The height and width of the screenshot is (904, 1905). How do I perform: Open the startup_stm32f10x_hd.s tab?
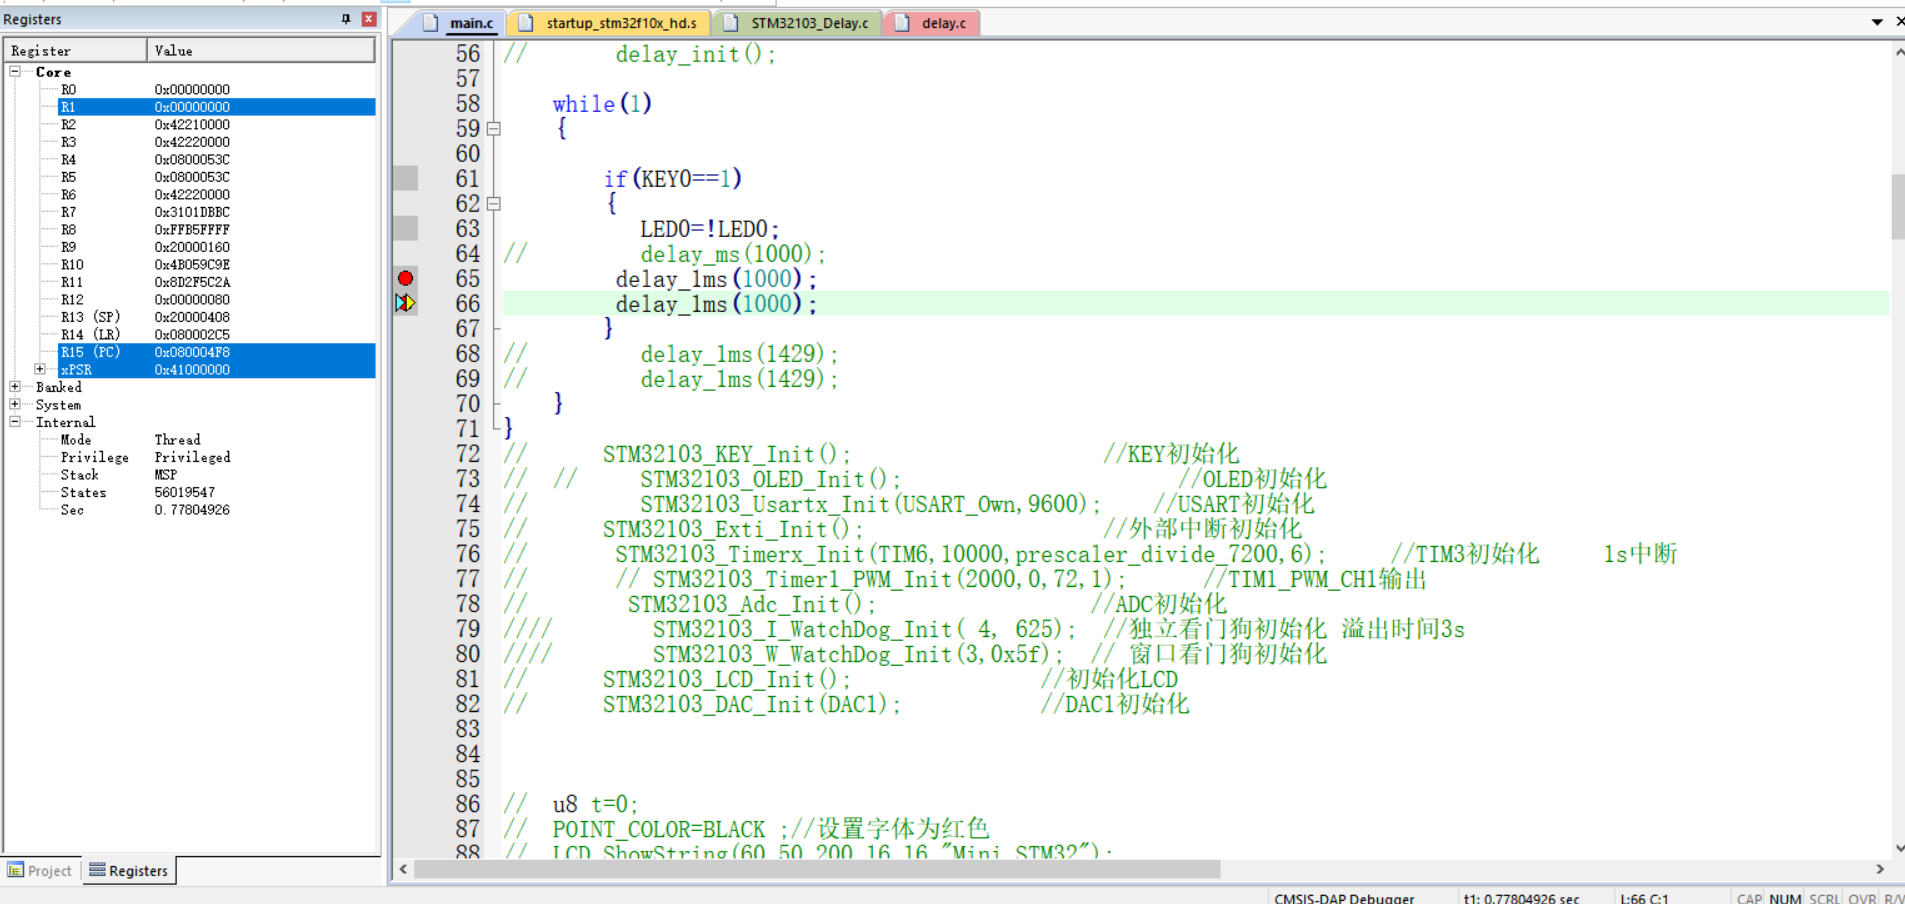tap(609, 23)
